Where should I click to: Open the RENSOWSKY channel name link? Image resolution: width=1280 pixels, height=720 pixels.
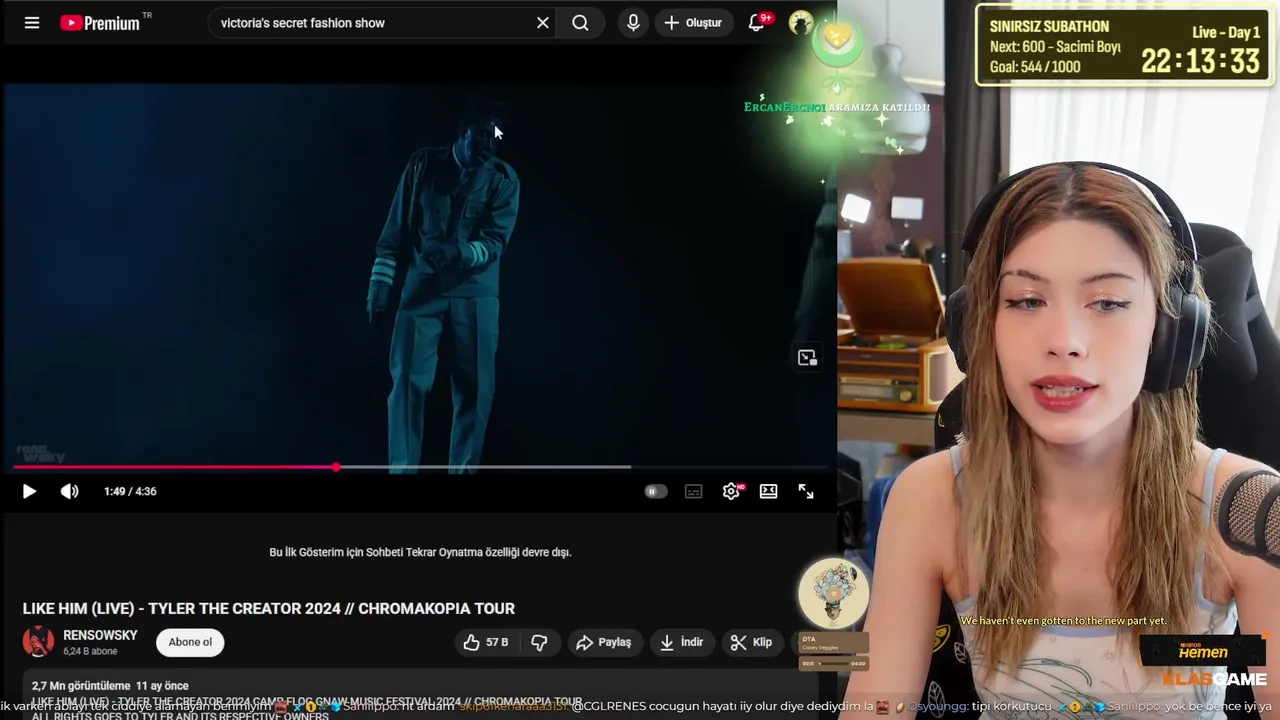pyautogui.click(x=100, y=635)
